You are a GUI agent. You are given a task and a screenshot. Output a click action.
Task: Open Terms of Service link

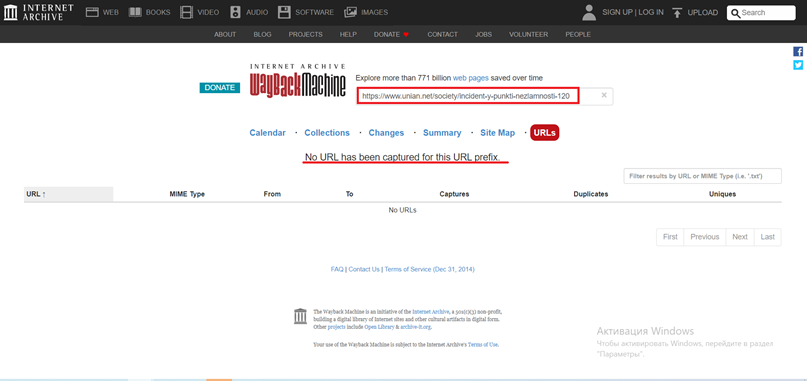coord(429,269)
